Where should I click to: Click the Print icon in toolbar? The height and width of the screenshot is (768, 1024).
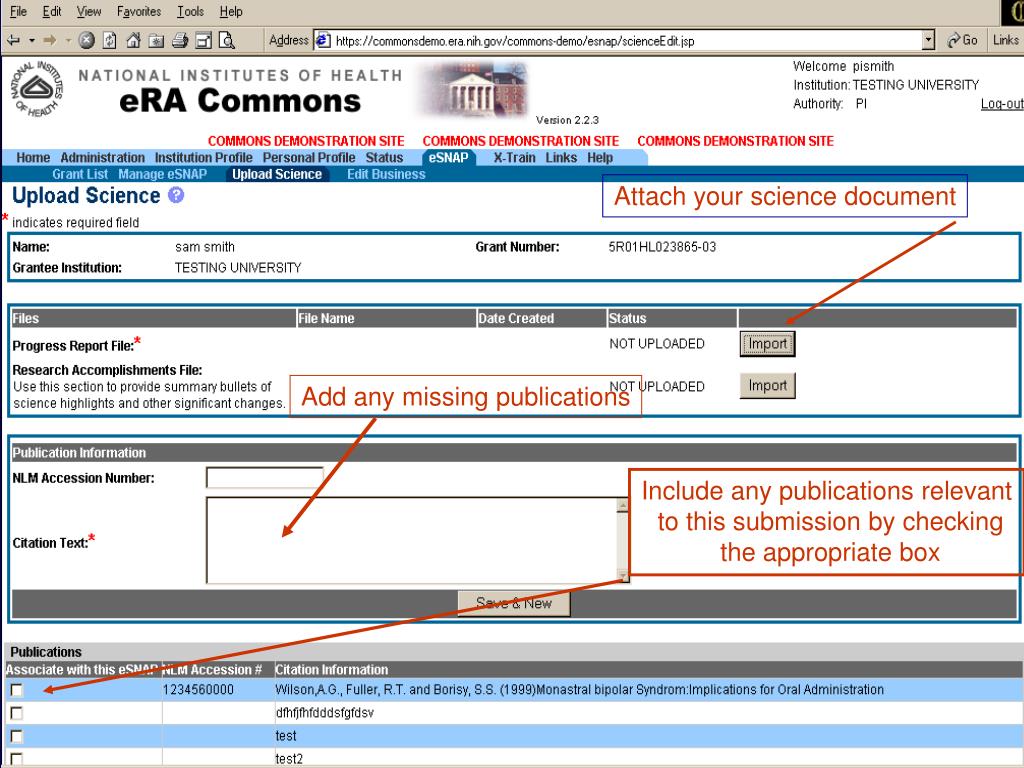pyautogui.click(x=180, y=40)
